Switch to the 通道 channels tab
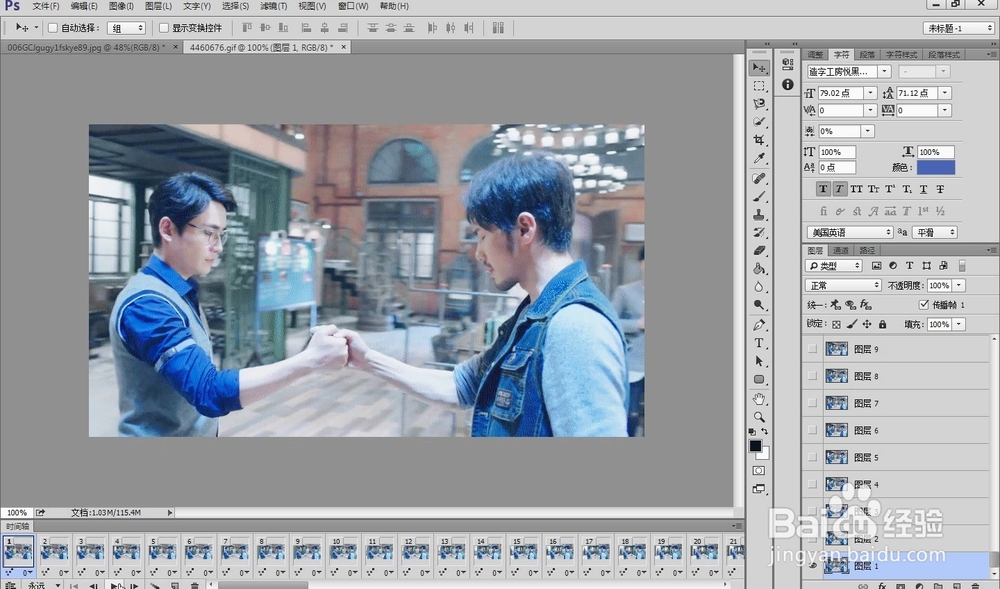 841,251
